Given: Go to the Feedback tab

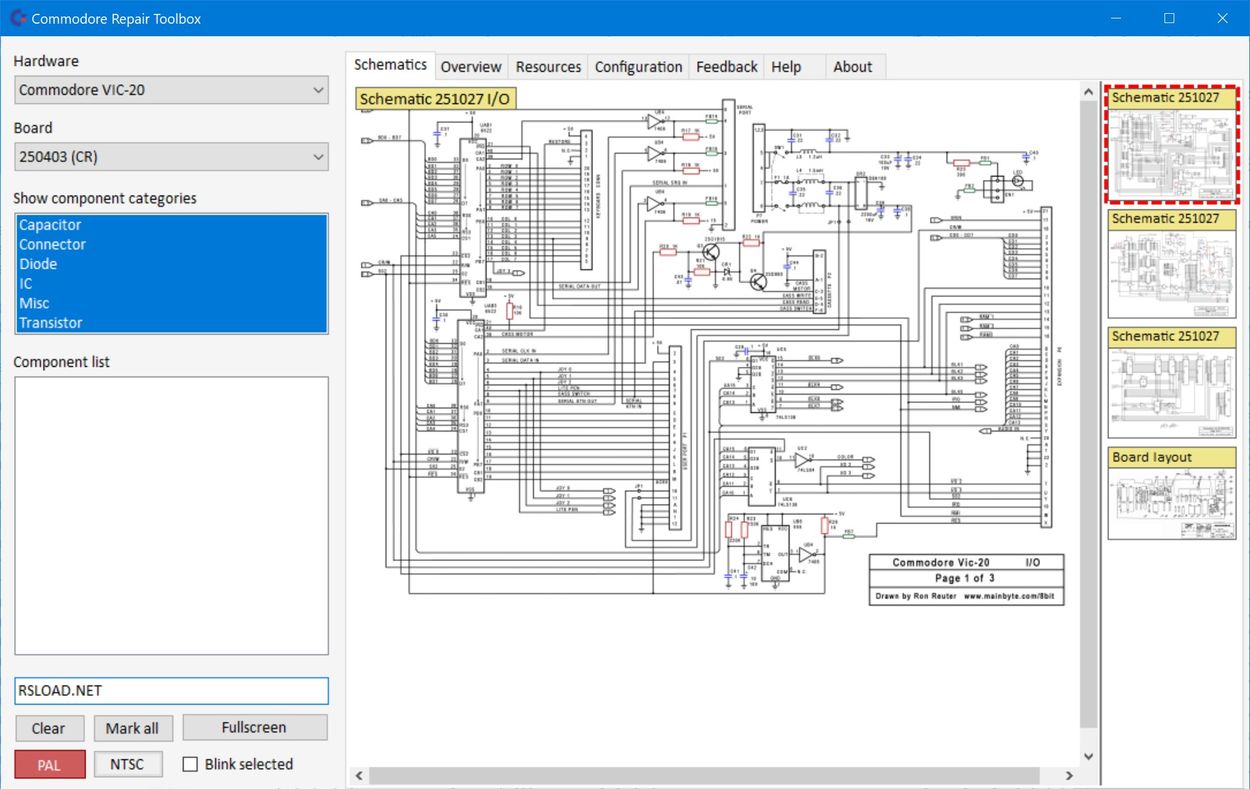Looking at the screenshot, I should point(726,67).
